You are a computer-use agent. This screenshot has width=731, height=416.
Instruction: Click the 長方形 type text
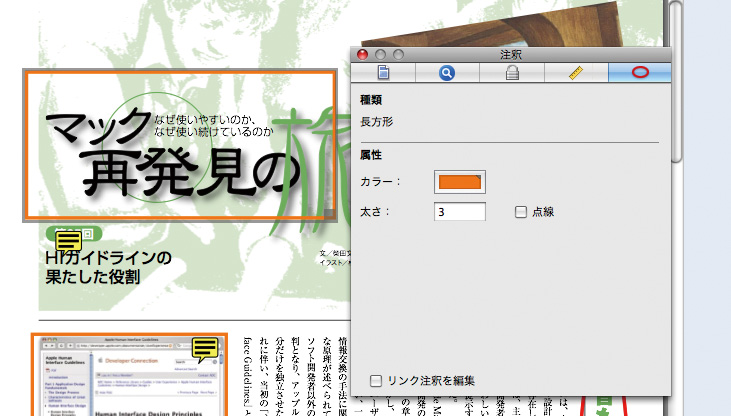tap(377, 122)
